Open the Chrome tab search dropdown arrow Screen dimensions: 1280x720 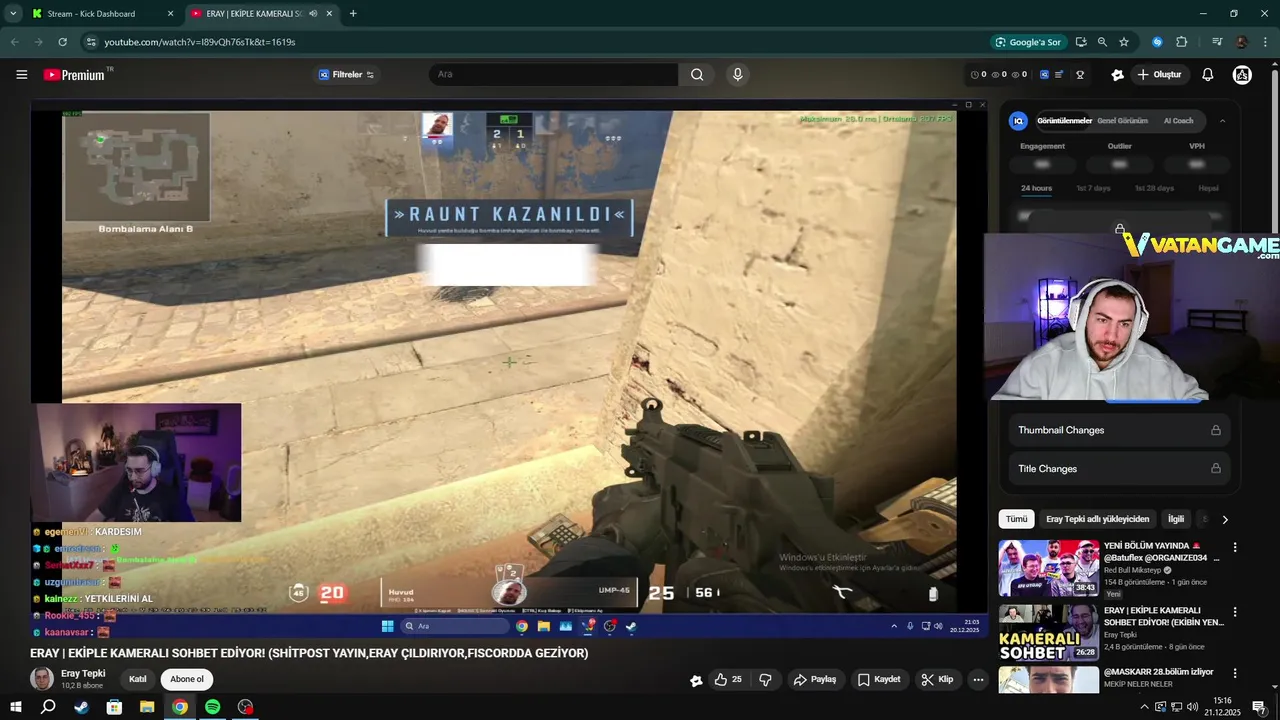pyautogui.click(x=13, y=14)
